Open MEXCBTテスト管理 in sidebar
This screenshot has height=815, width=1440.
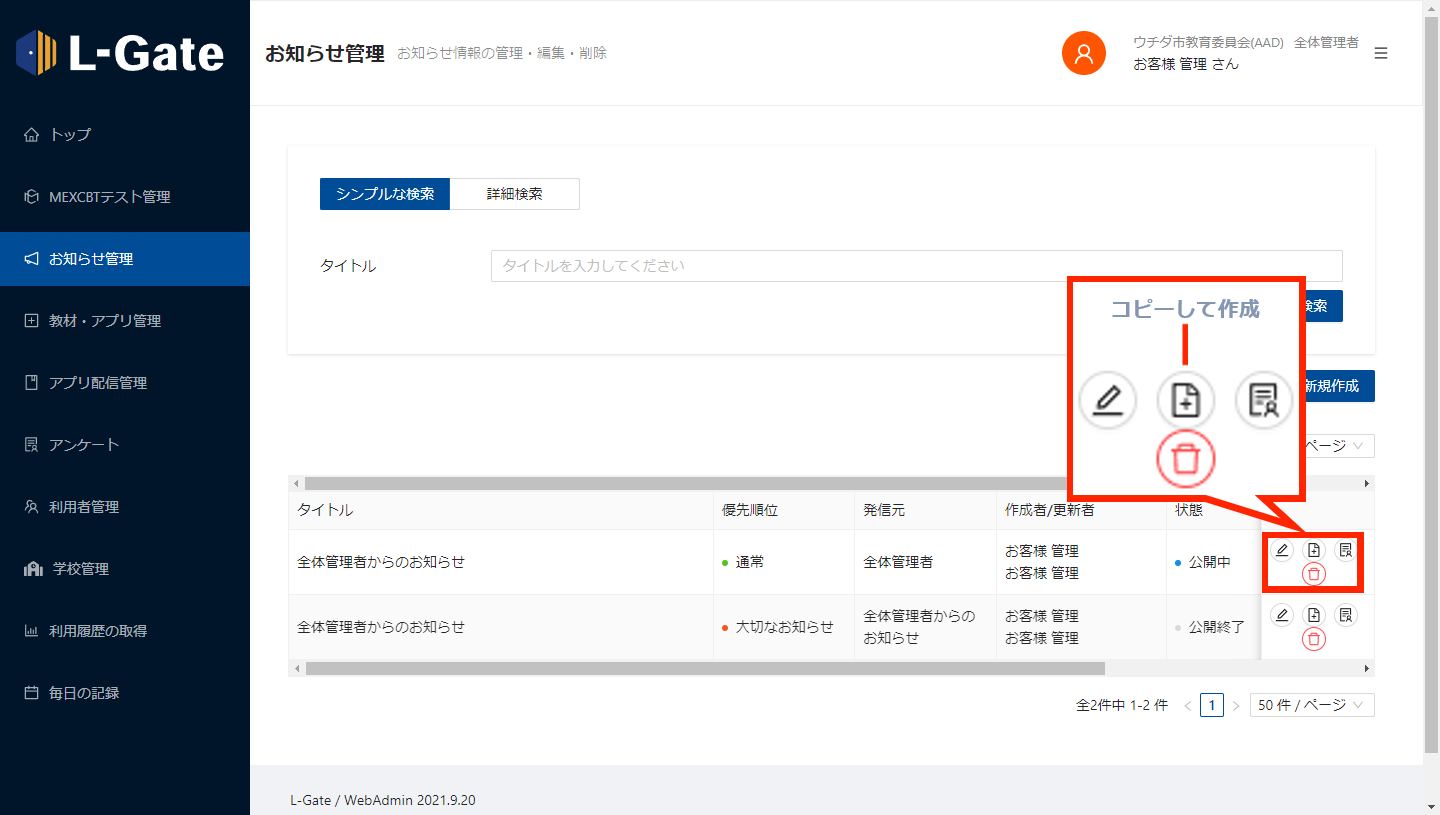point(110,197)
